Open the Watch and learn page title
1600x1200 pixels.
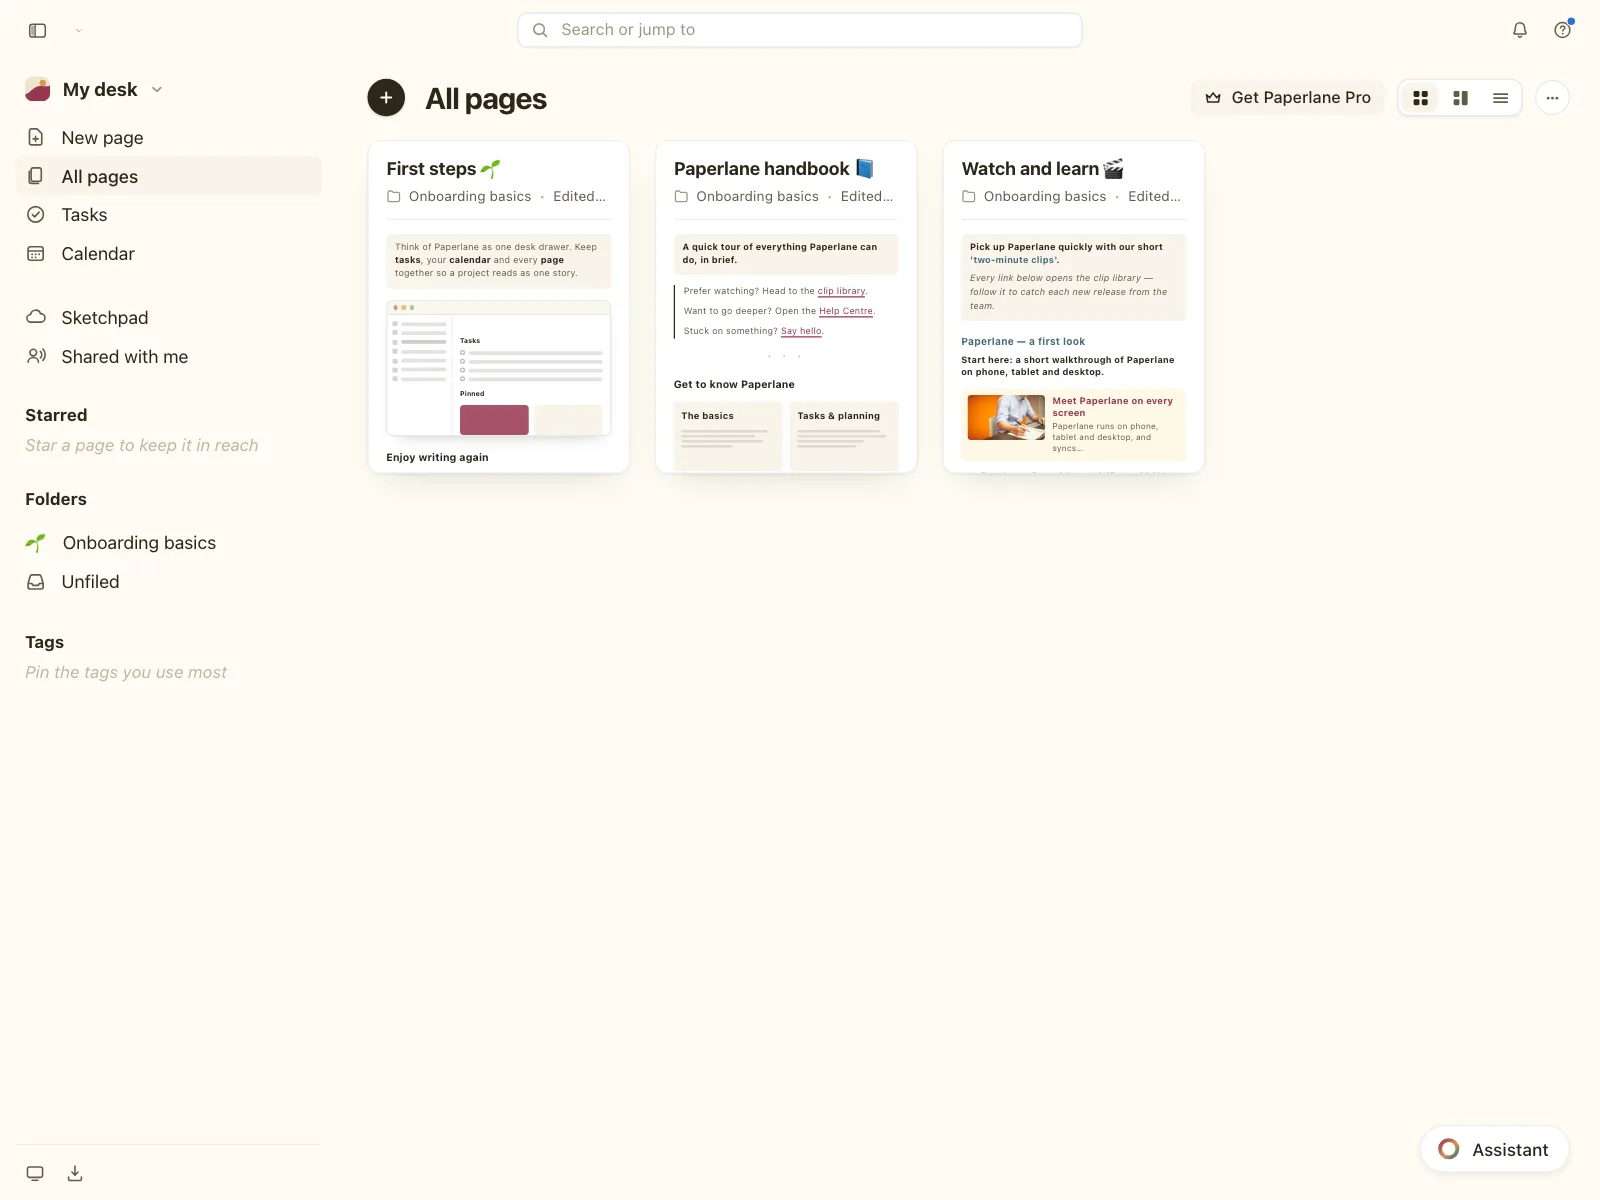(x=1043, y=169)
